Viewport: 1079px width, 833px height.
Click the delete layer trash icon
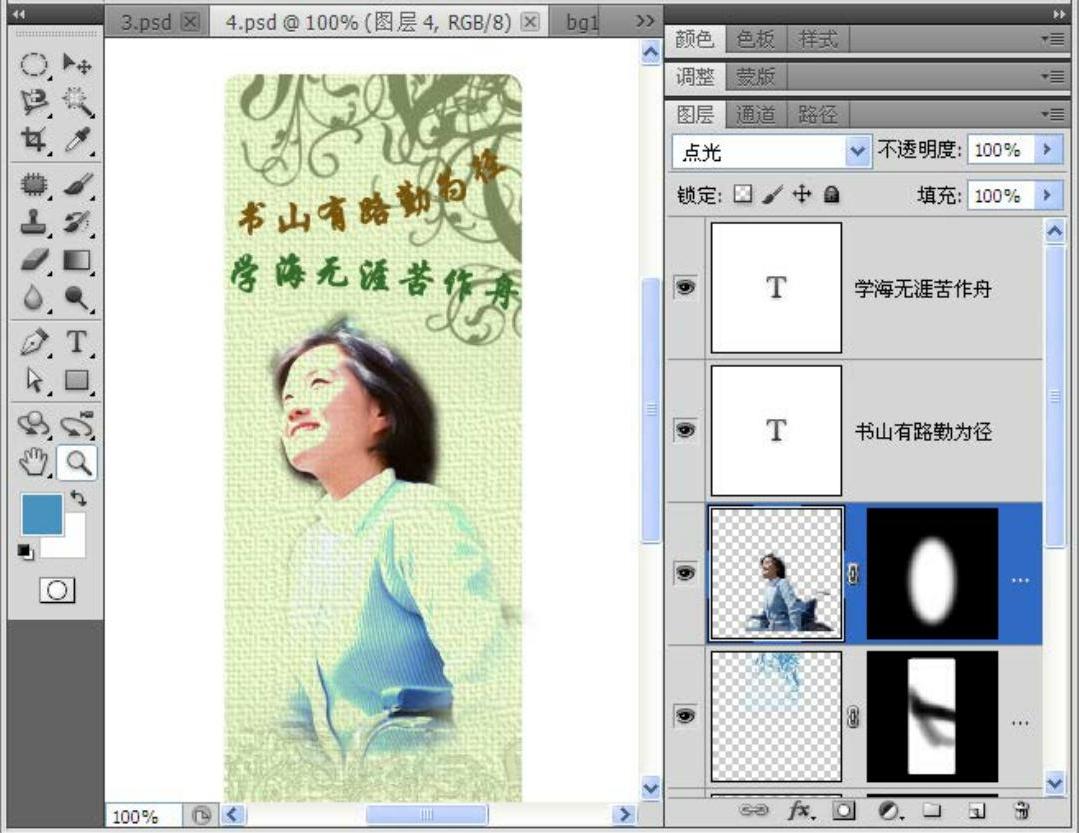1021,810
